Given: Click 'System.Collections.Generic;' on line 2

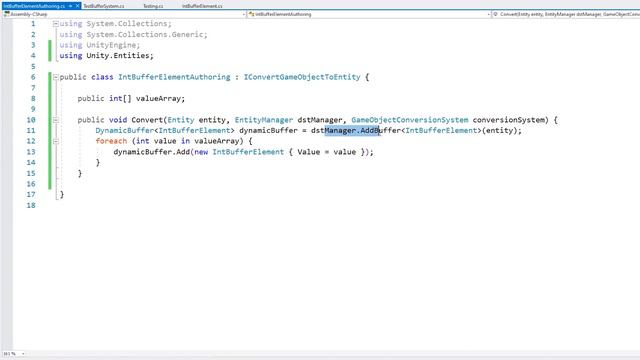Looking at the screenshot, I should coord(147,35).
